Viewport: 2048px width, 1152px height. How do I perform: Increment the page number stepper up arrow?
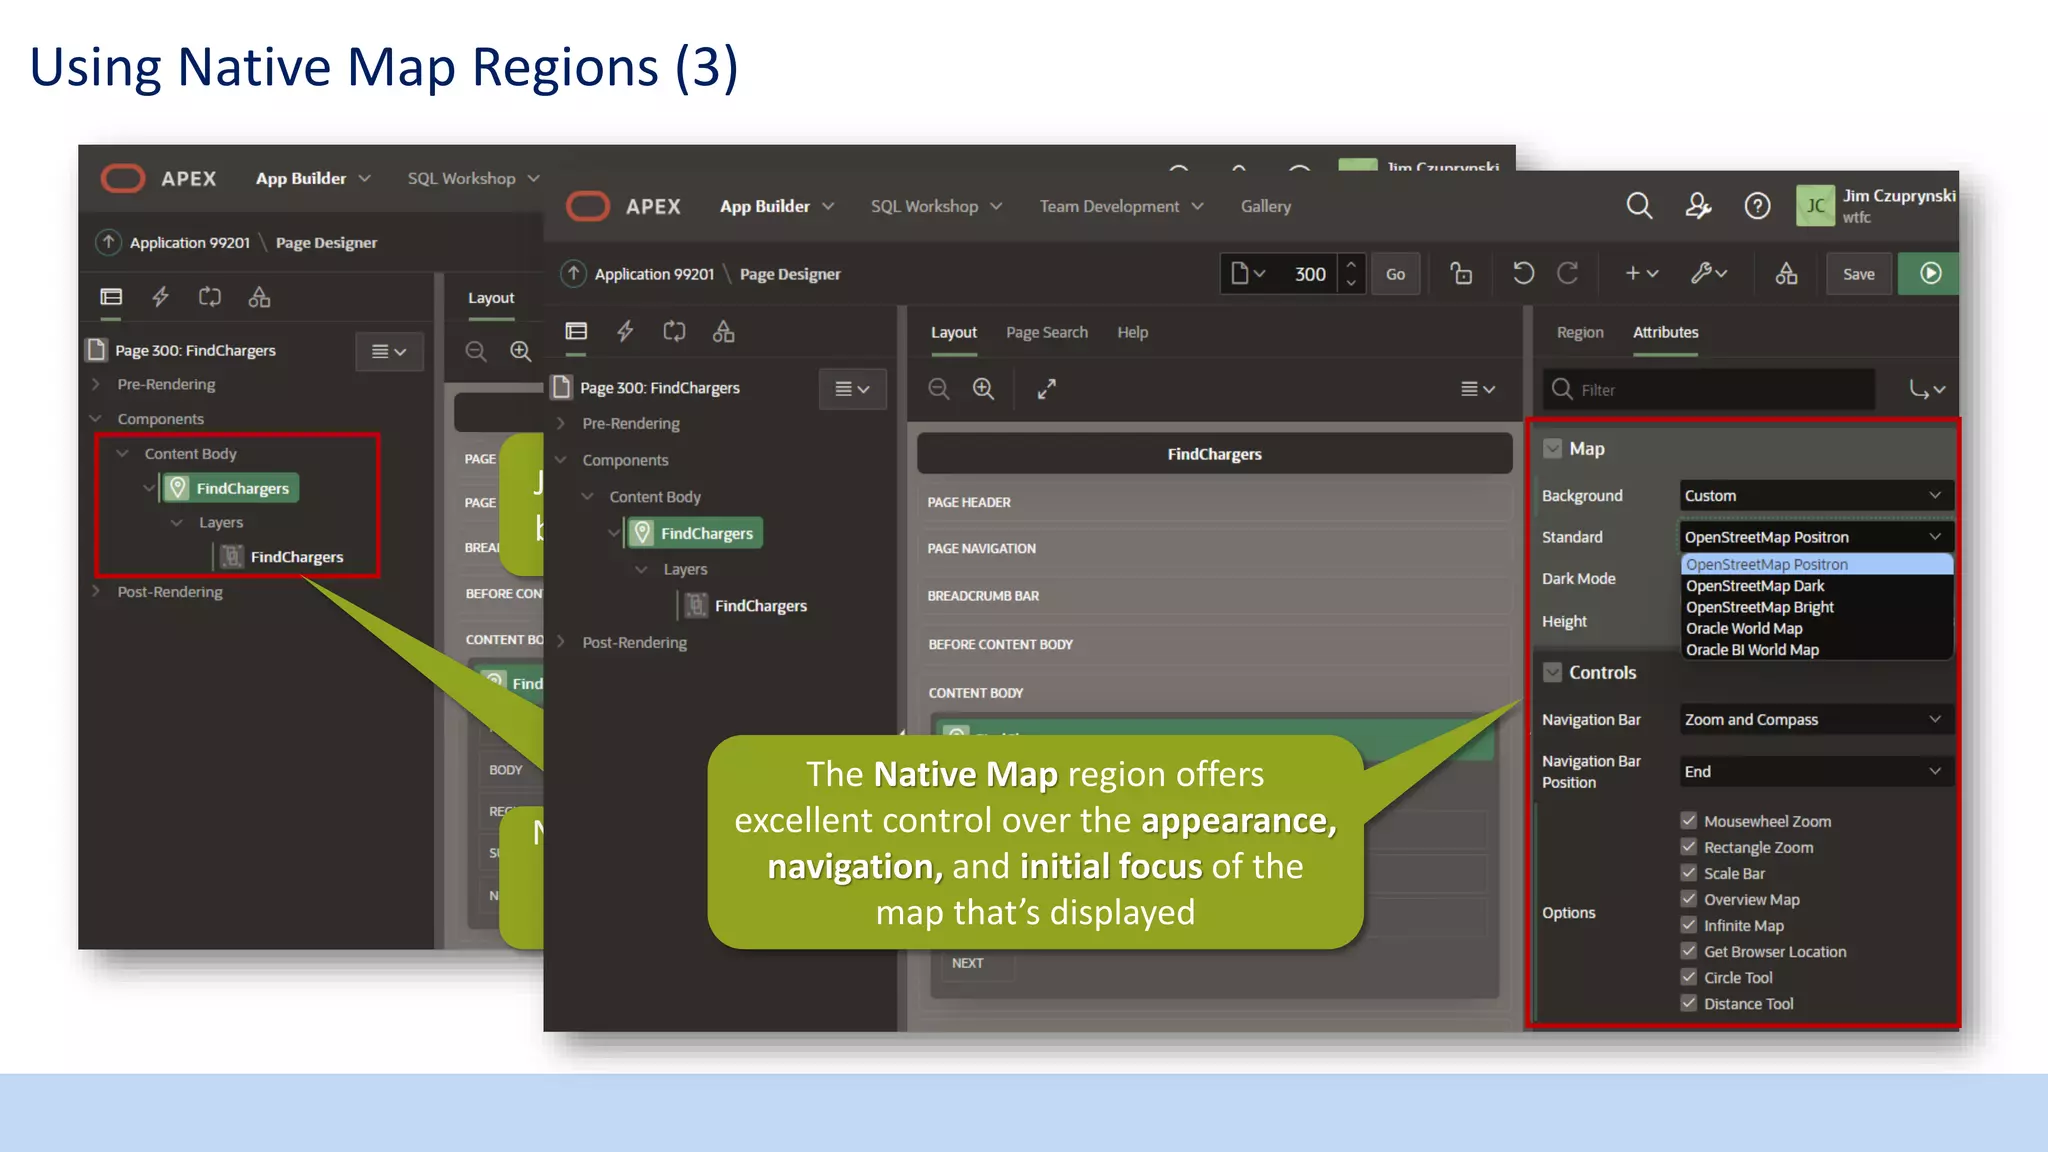pyautogui.click(x=1351, y=264)
